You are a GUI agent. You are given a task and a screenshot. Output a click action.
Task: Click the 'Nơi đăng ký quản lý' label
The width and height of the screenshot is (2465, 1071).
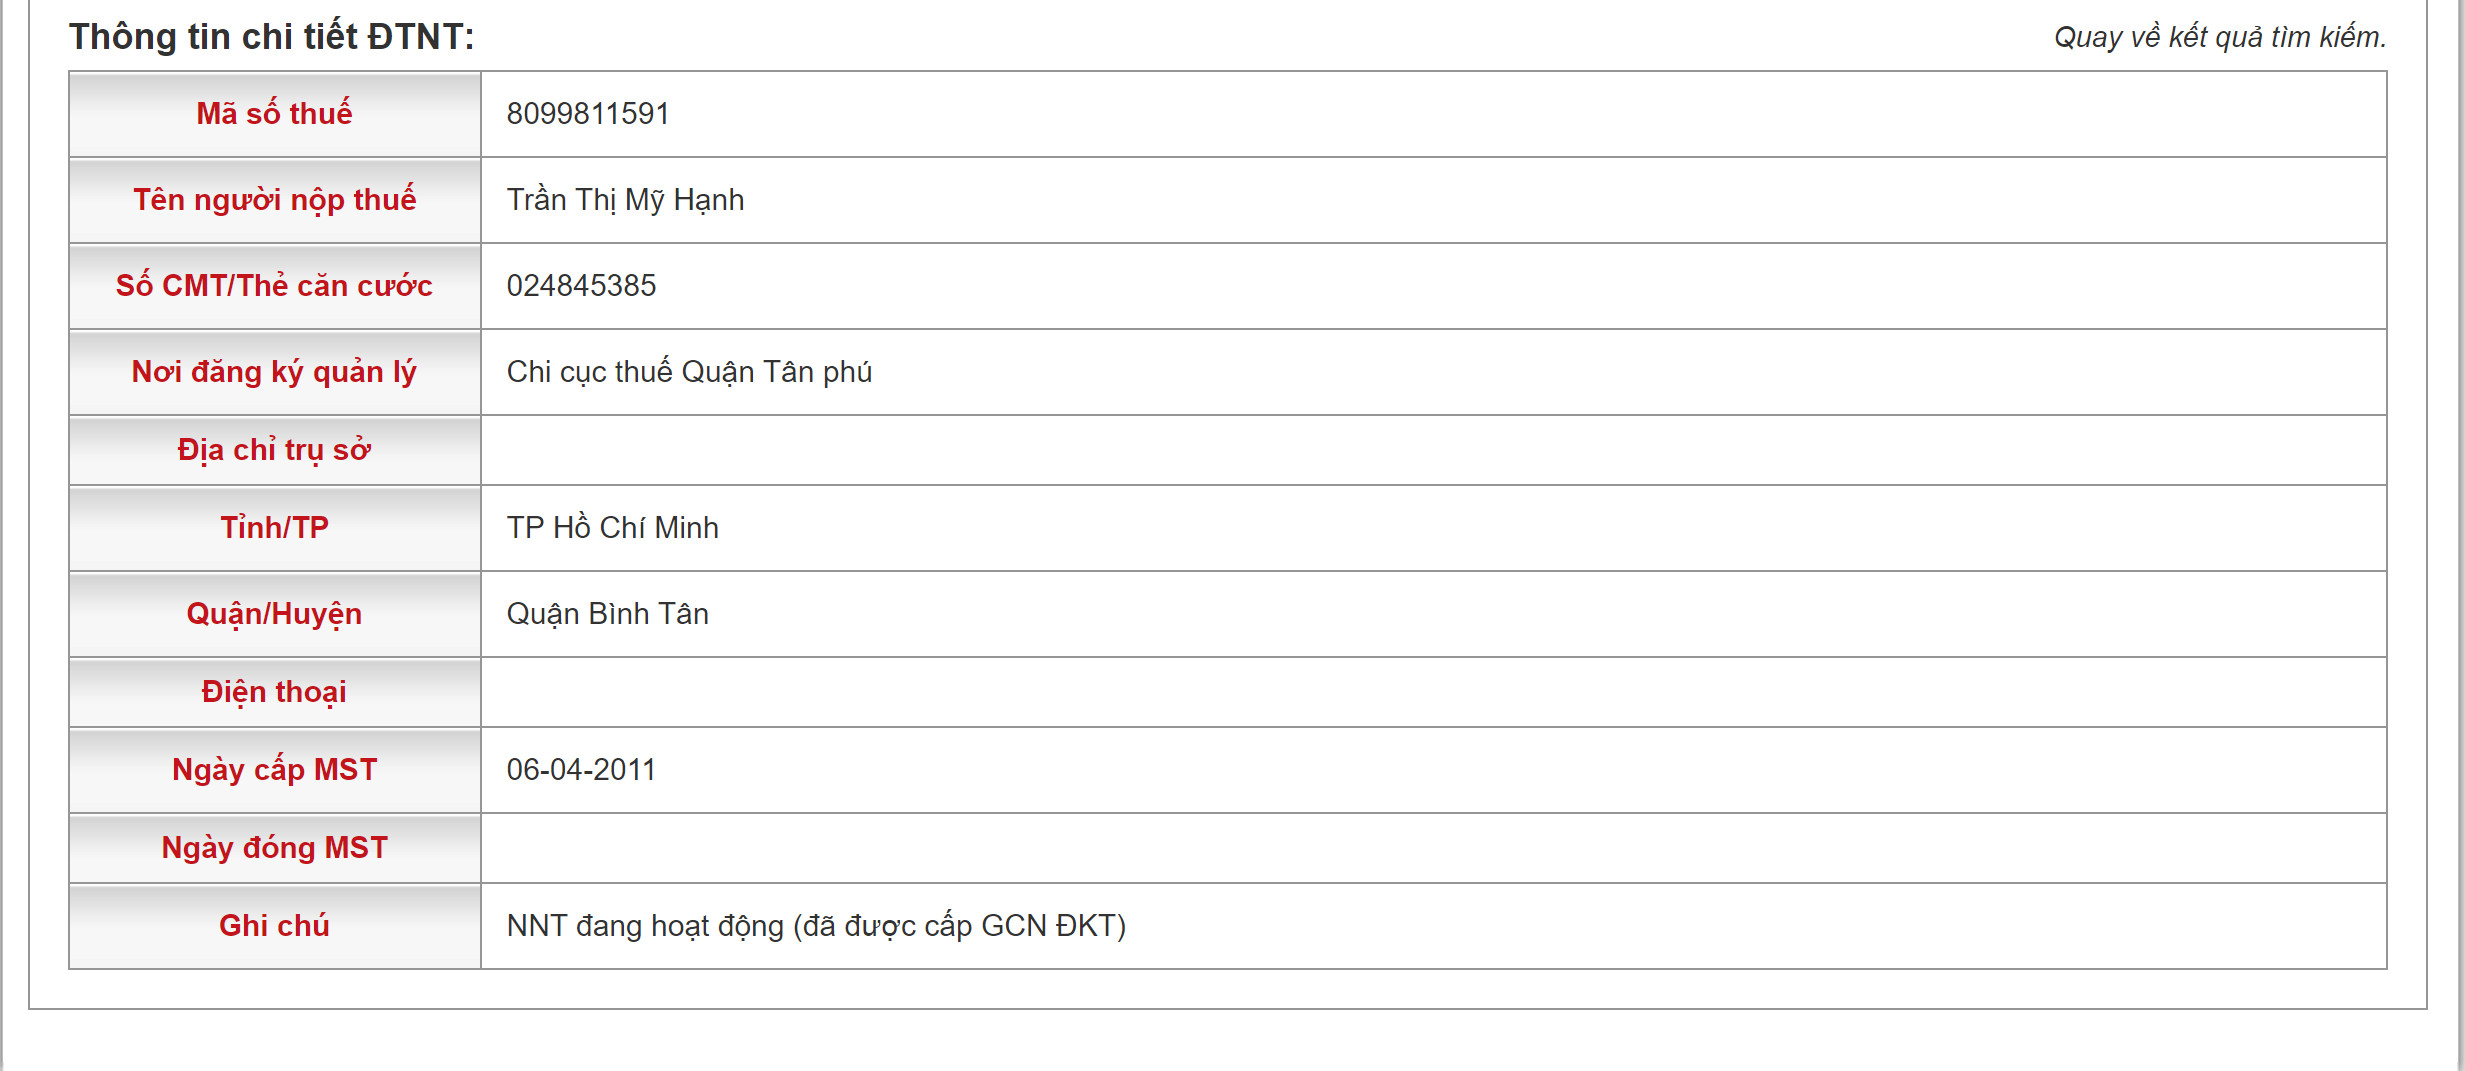(x=274, y=372)
